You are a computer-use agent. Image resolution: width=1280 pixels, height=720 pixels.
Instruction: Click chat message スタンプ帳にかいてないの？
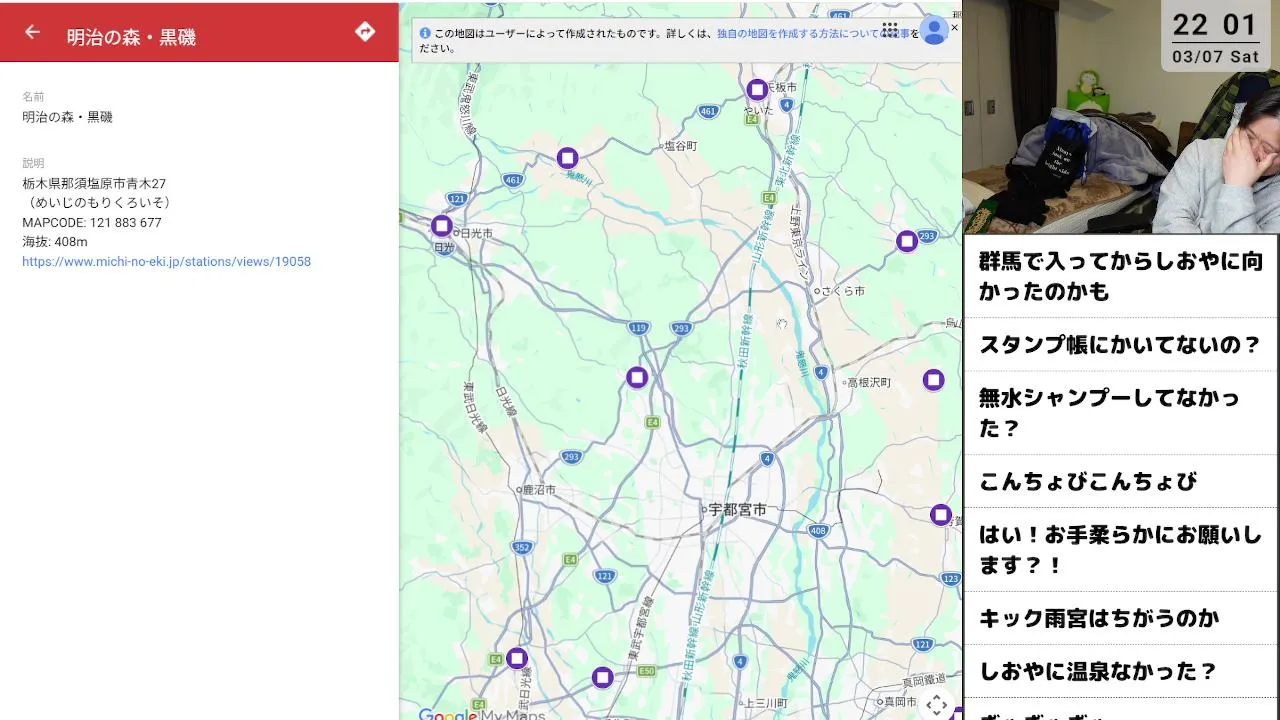(1121, 345)
